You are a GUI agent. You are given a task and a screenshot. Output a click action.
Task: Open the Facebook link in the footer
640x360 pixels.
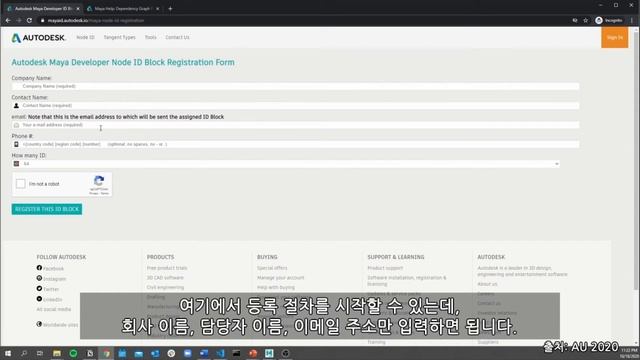click(x=53, y=269)
